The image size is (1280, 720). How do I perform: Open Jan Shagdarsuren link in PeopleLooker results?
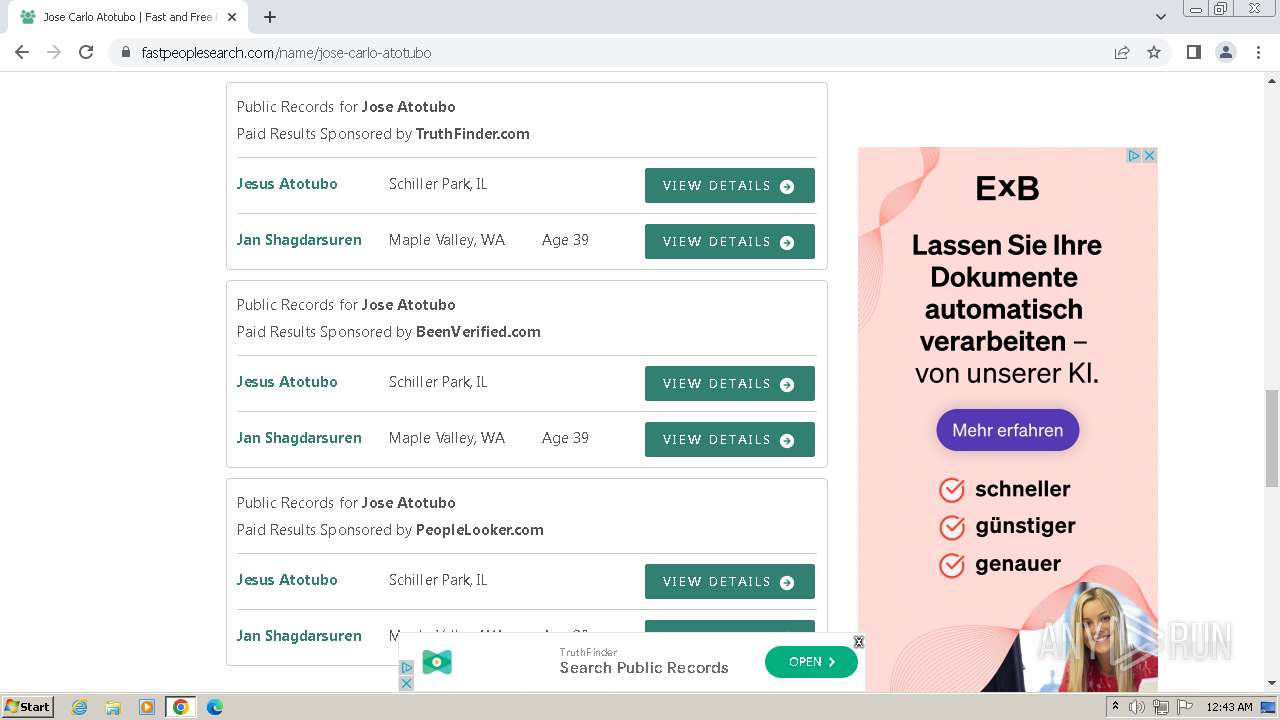click(299, 636)
